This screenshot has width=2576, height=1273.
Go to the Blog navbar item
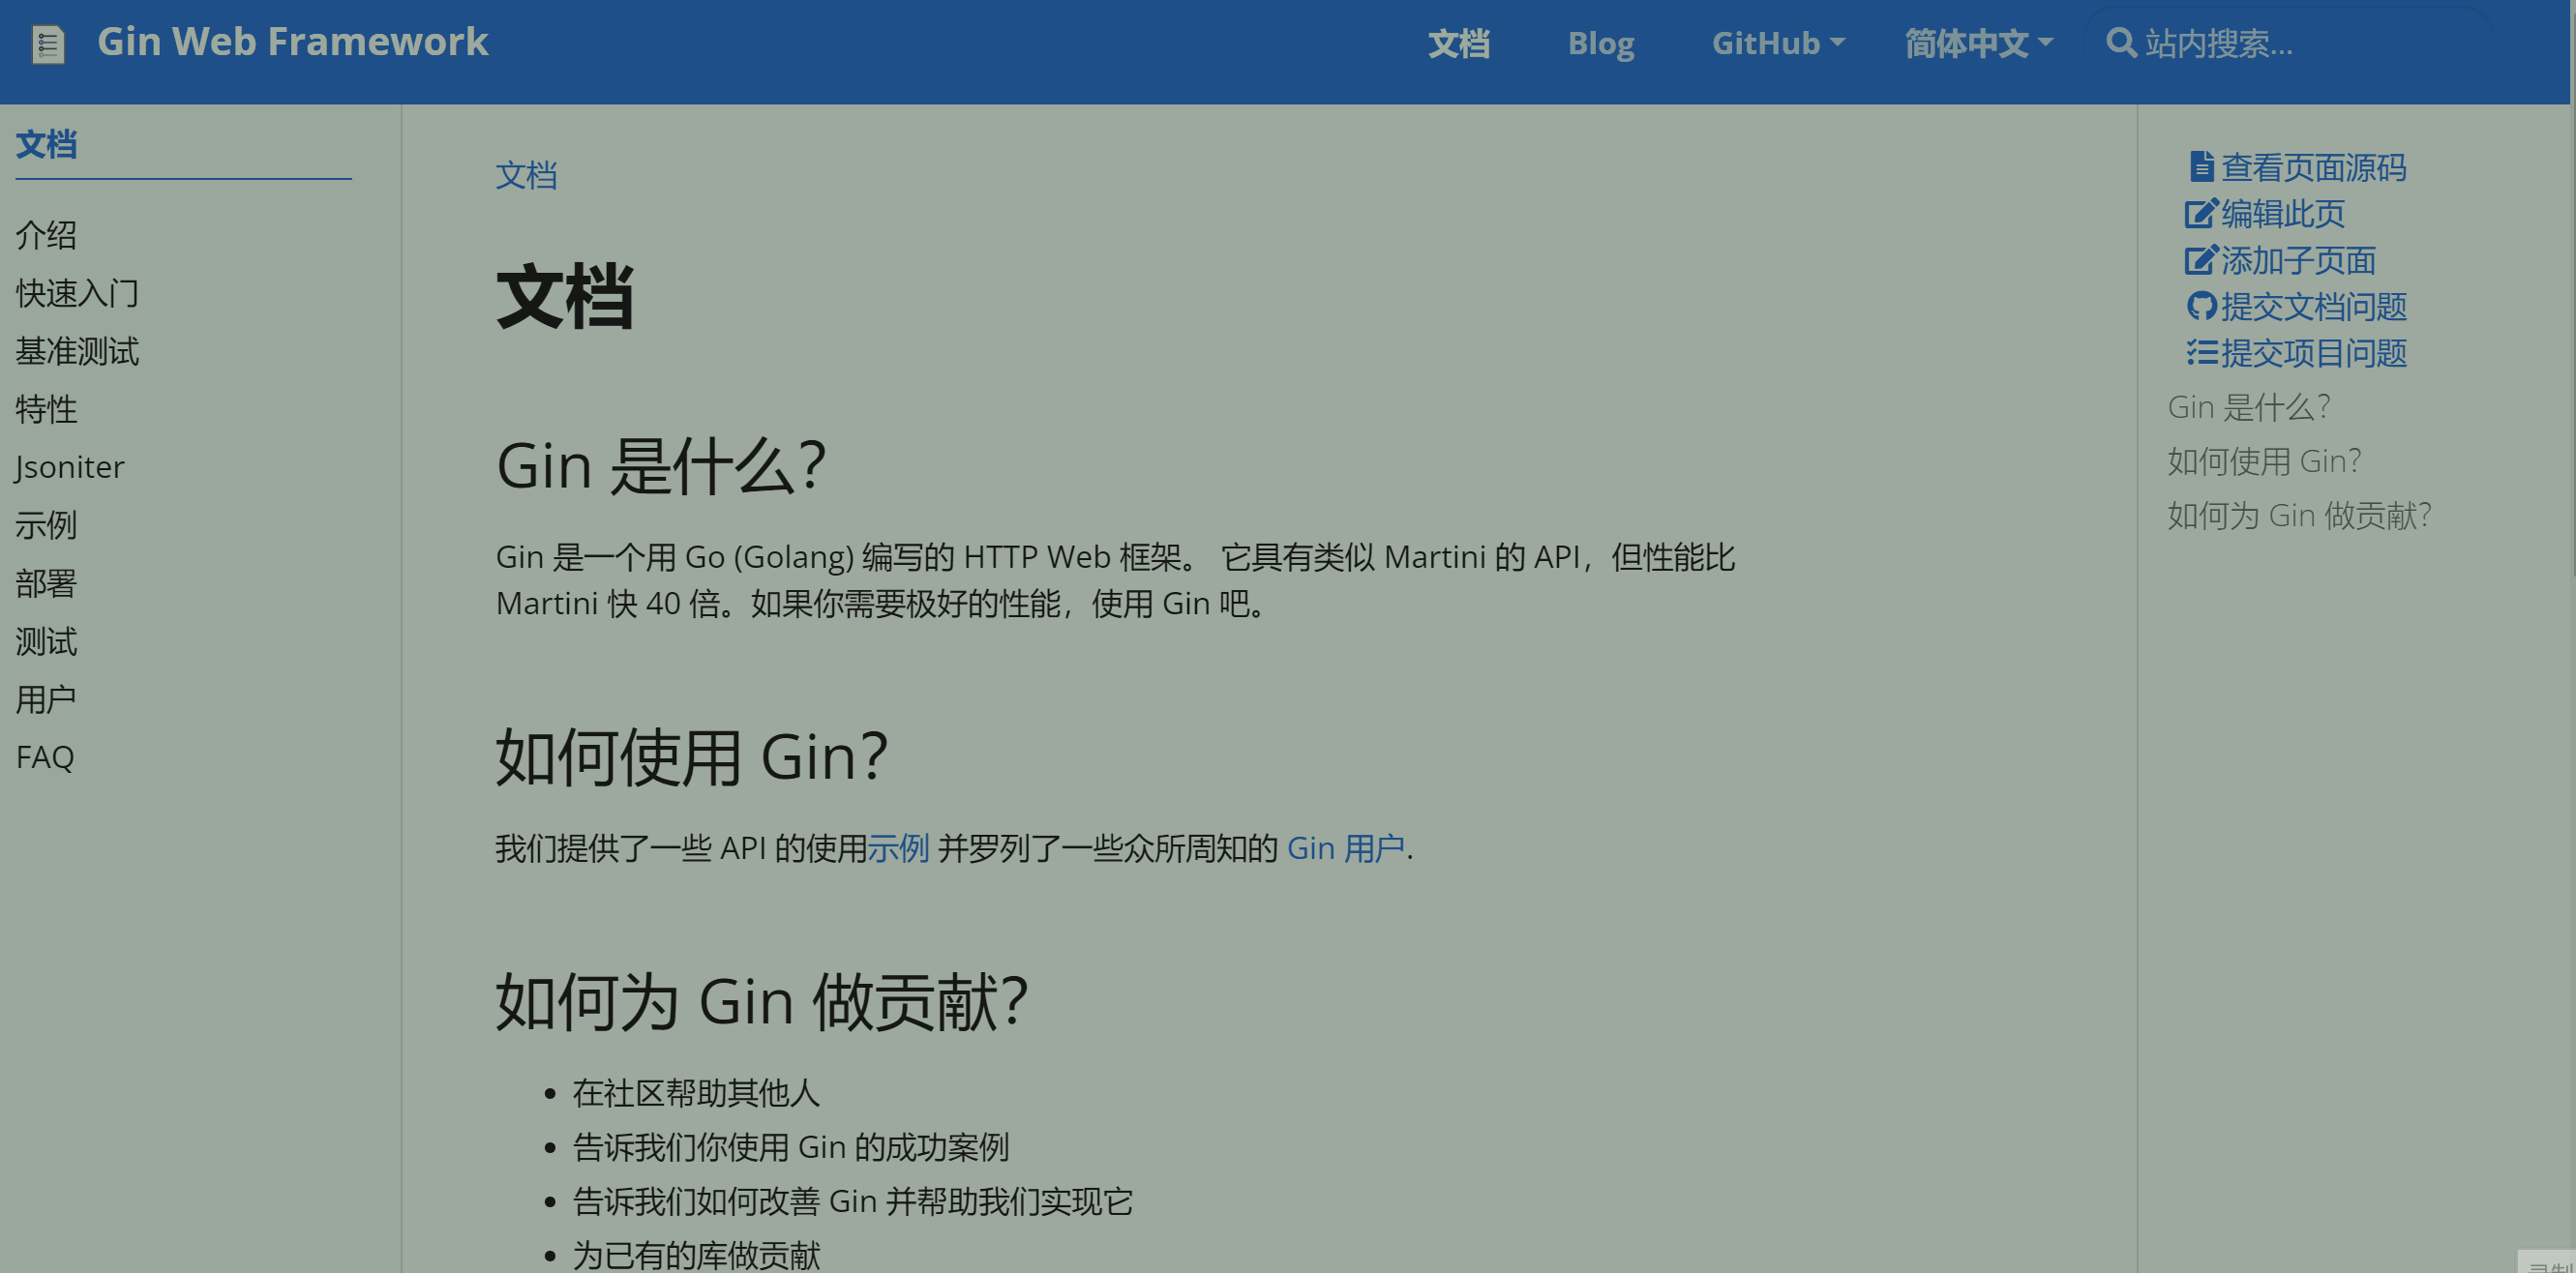[1600, 43]
